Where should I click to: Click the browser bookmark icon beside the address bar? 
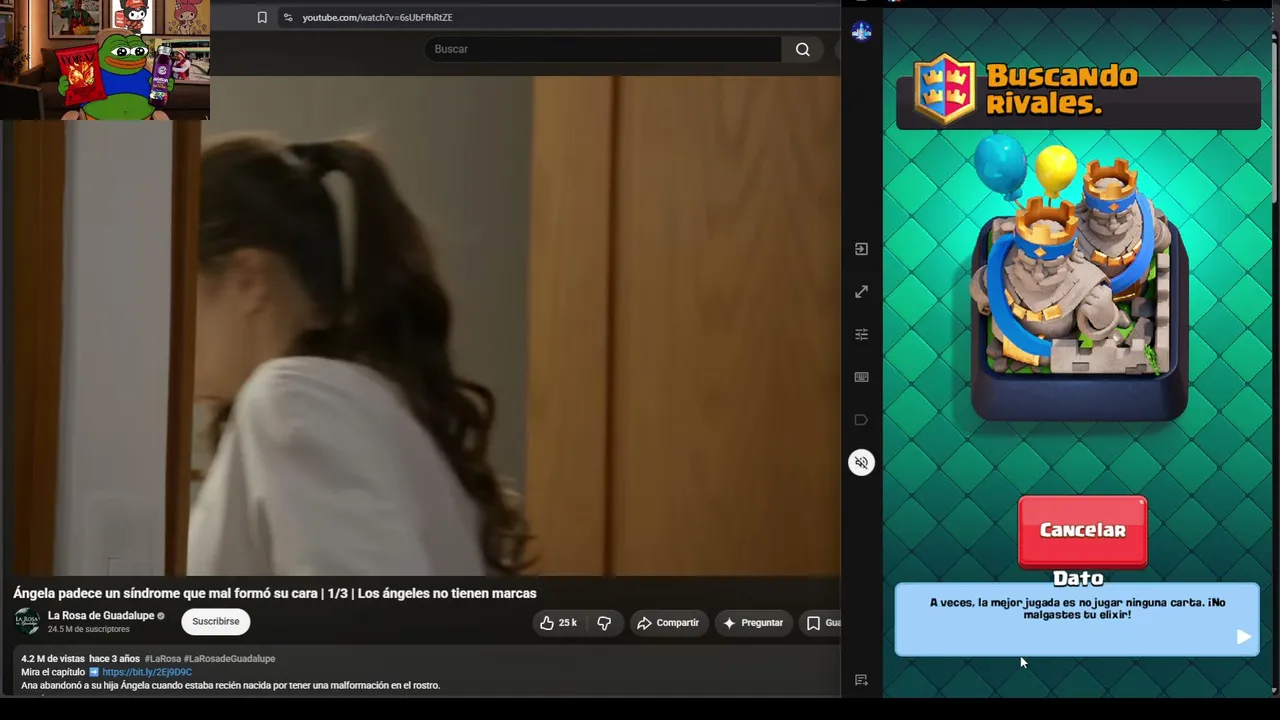262,17
